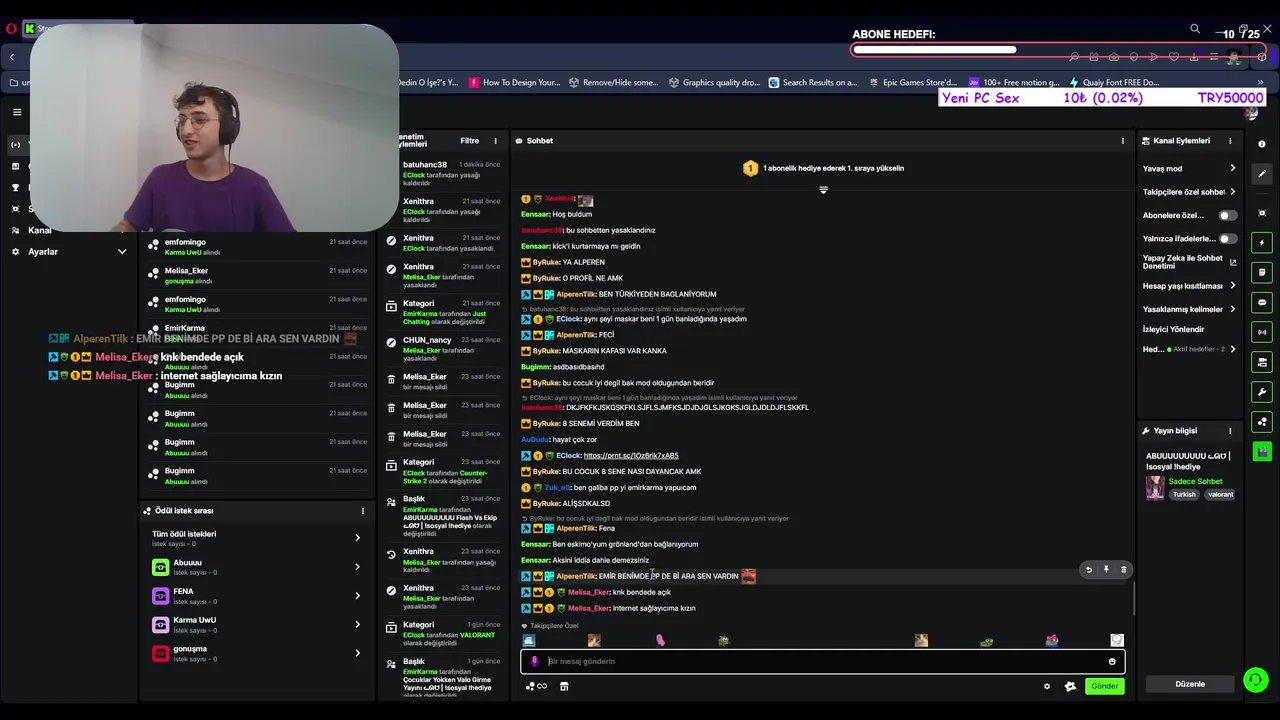The width and height of the screenshot is (1280, 720).
Task: Click the chat bubble icon in right sidebar
Action: 1262,302
